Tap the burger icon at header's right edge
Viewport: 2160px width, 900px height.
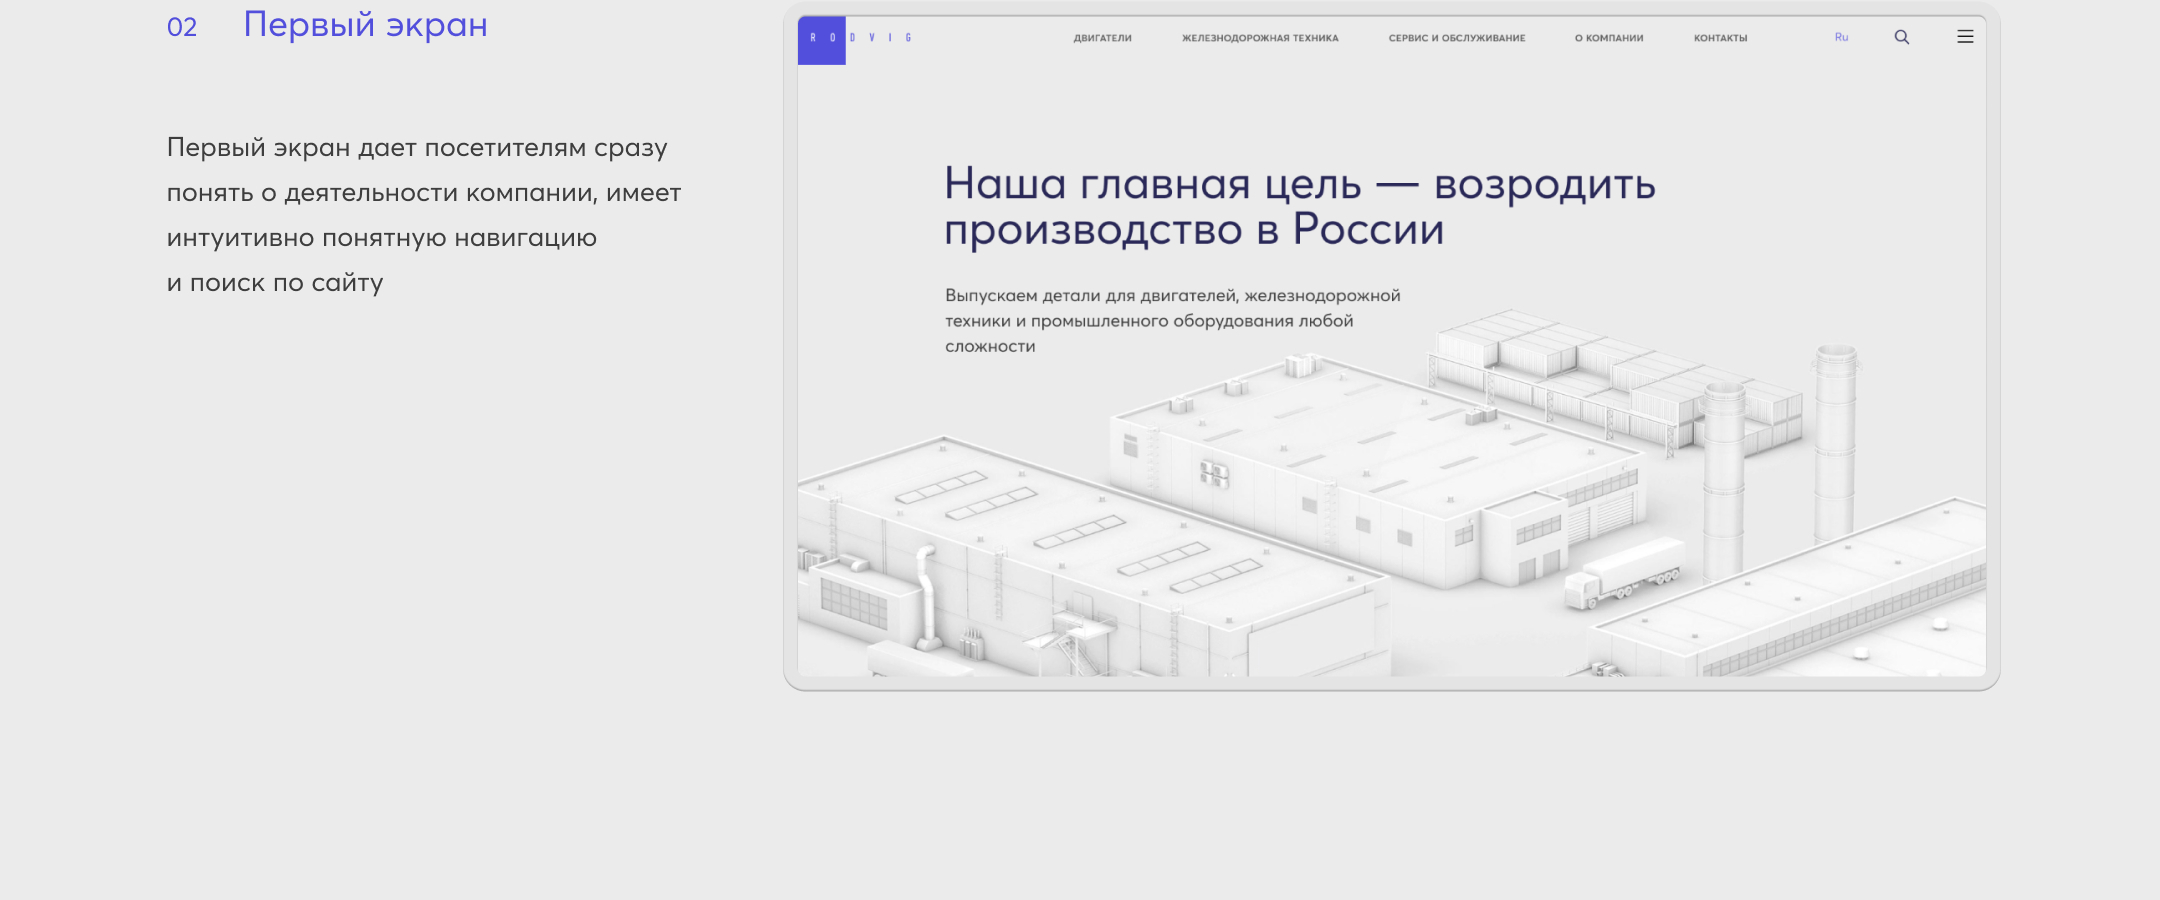(x=1966, y=36)
